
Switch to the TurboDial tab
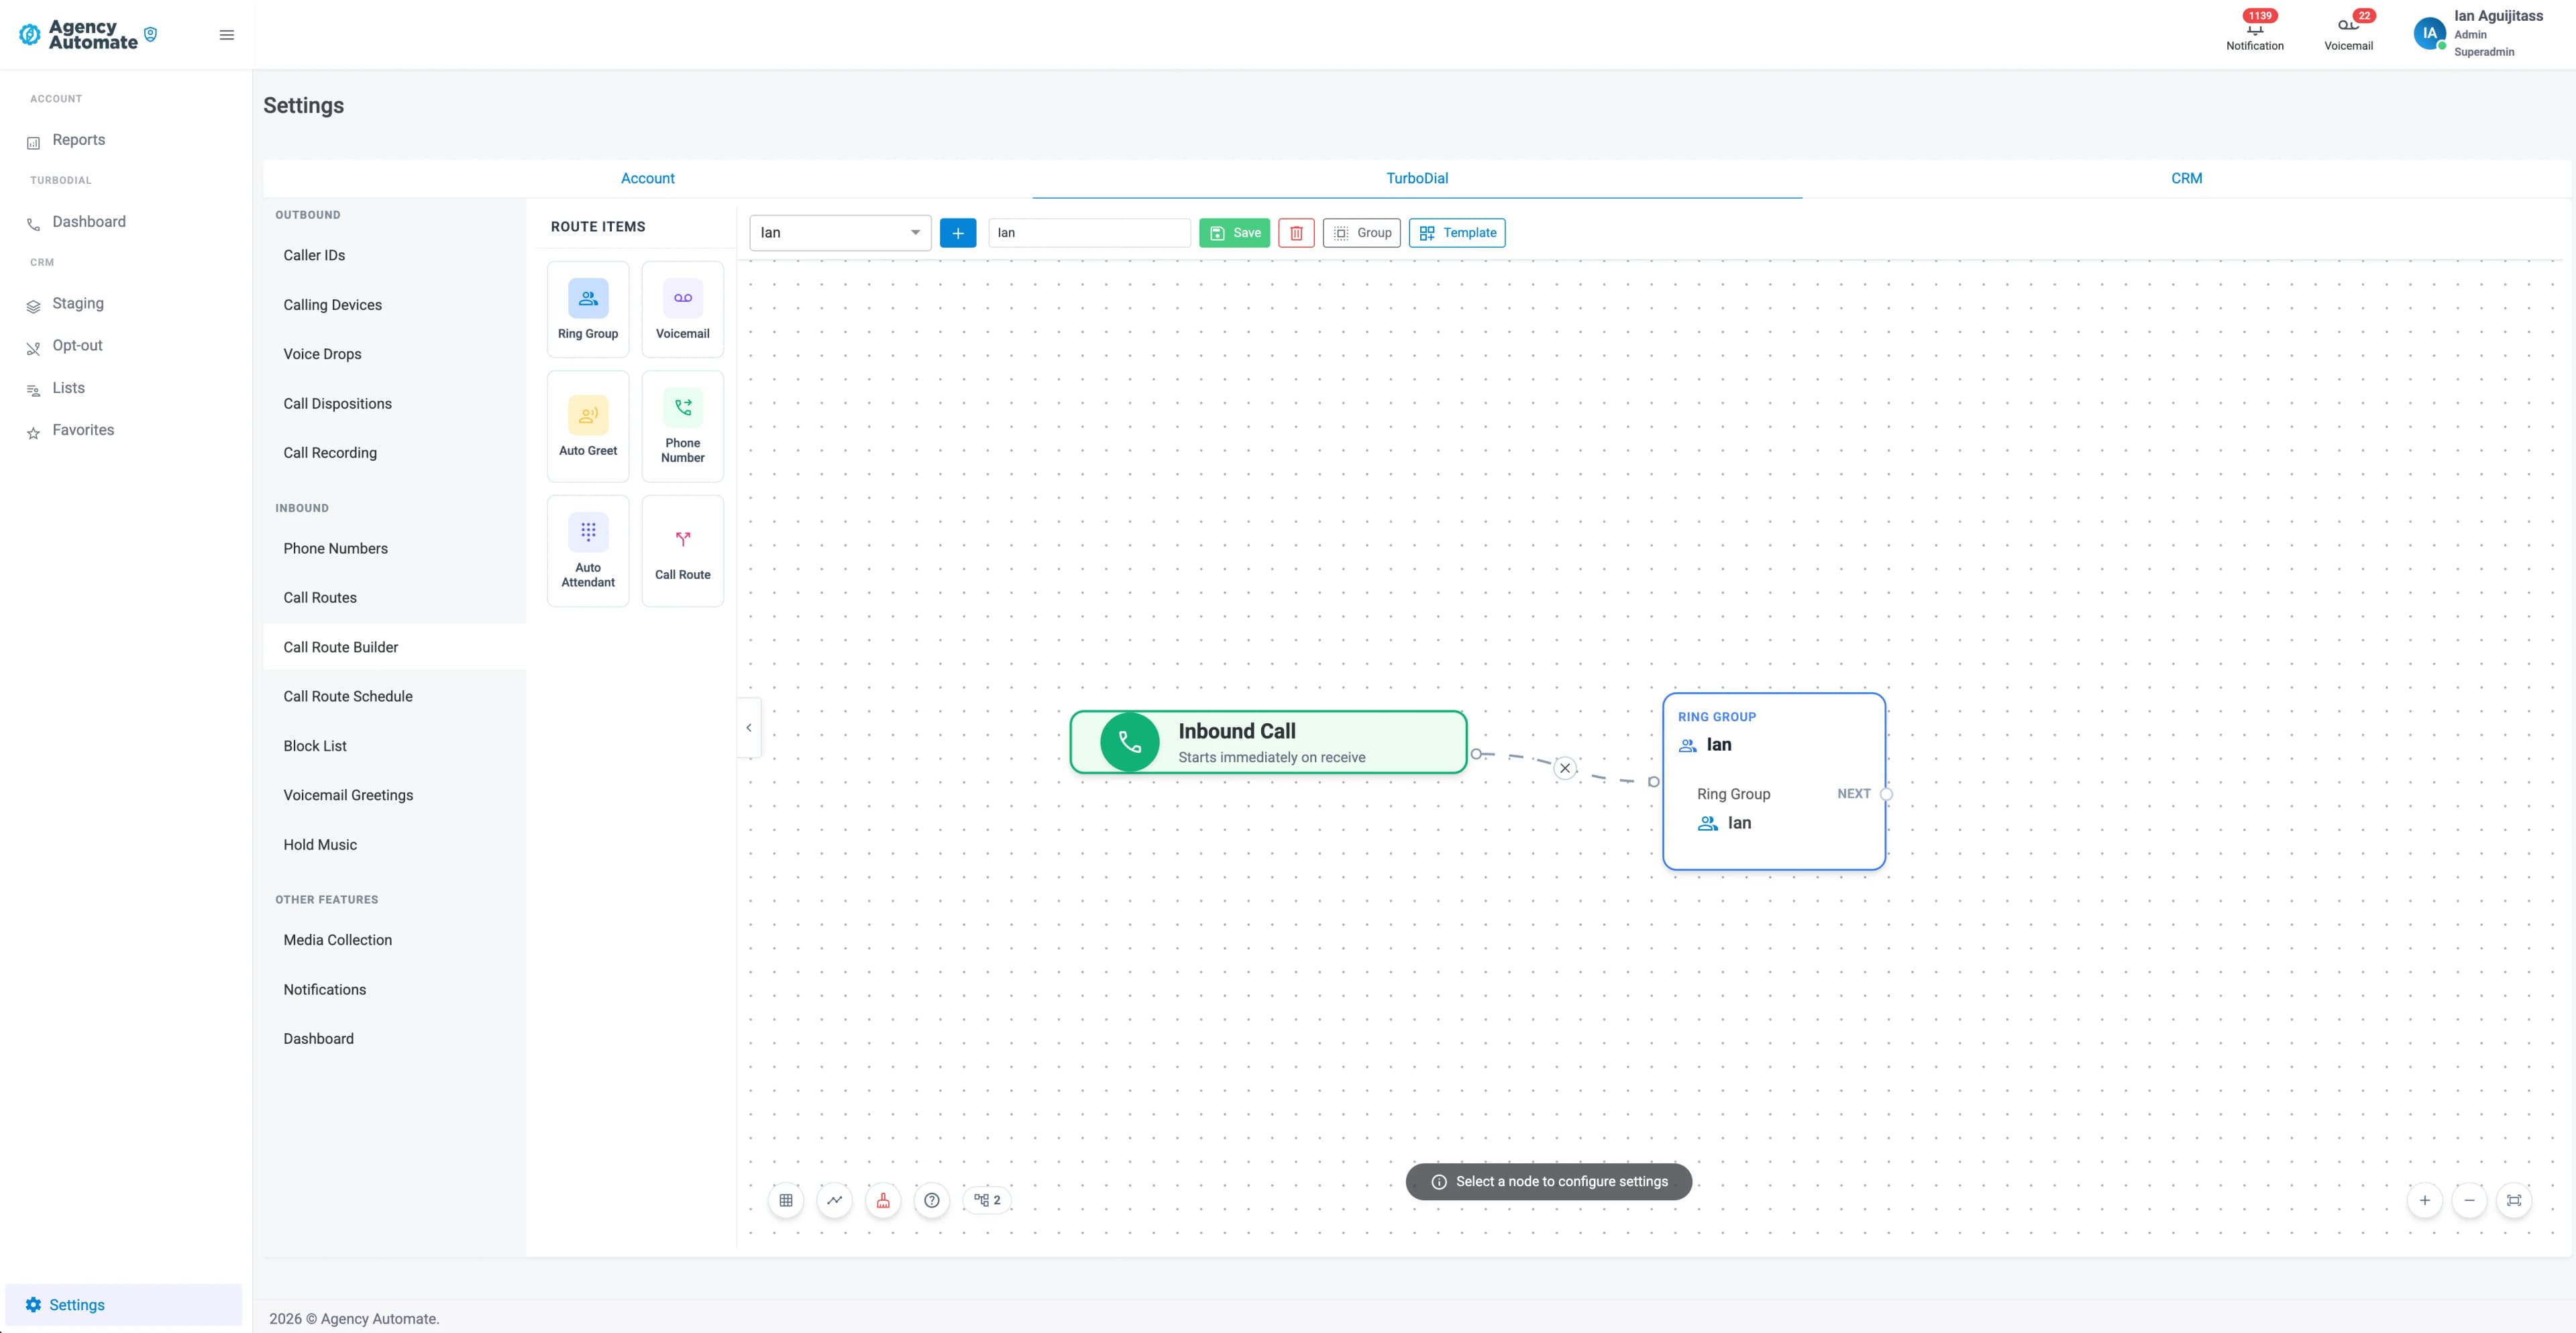[x=1417, y=178]
